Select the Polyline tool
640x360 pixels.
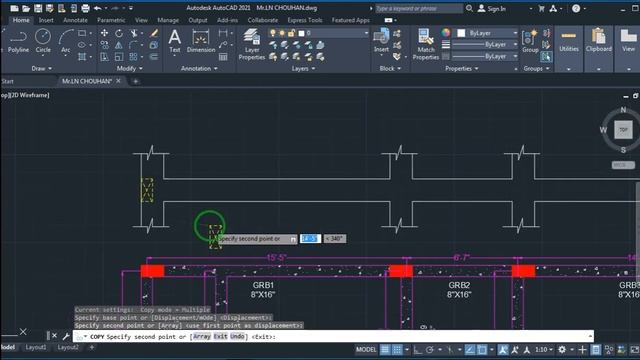coord(18,41)
